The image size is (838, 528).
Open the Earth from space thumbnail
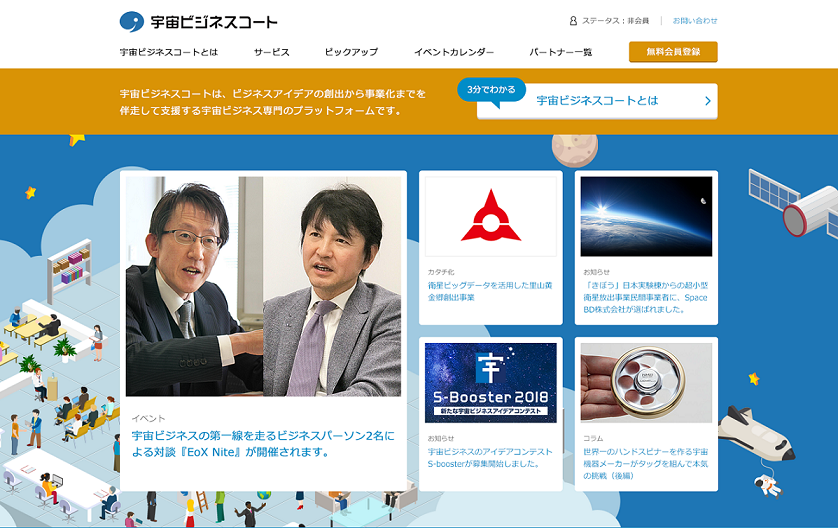646,217
